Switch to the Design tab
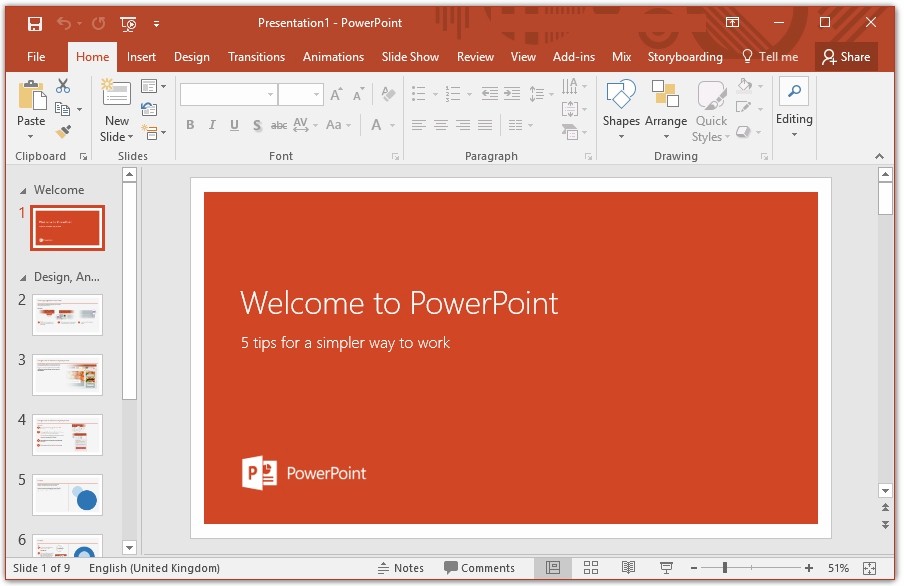 (191, 57)
